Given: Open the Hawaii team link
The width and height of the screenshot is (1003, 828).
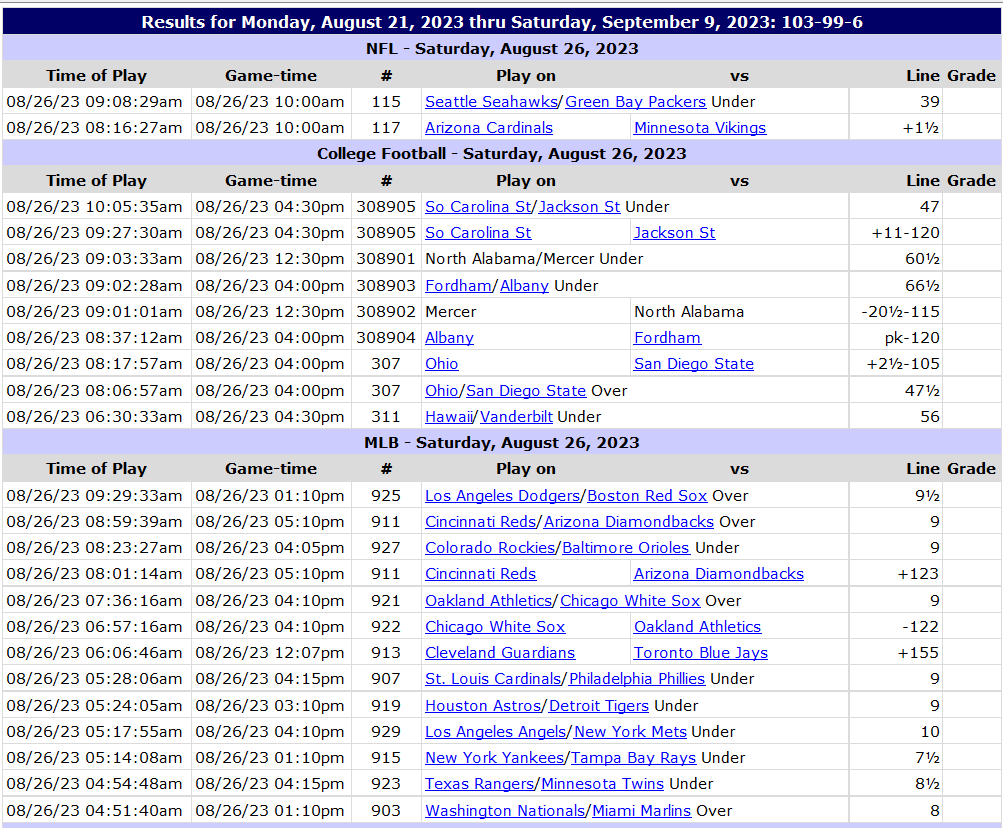Looking at the screenshot, I should pyautogui.click(x=448, y=417).
